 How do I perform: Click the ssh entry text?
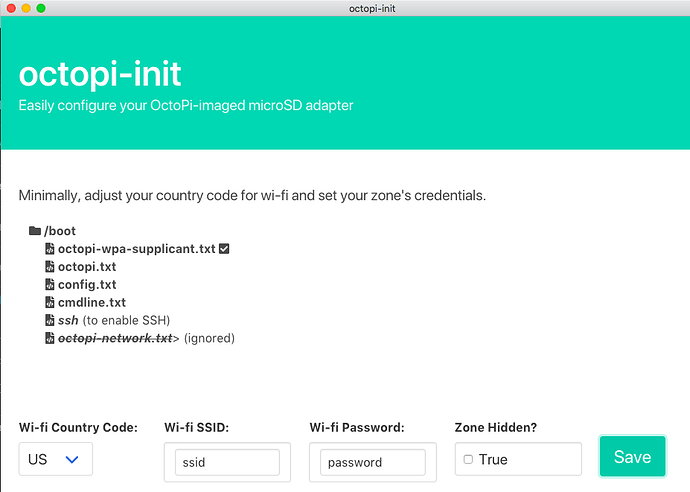point(68,320)
